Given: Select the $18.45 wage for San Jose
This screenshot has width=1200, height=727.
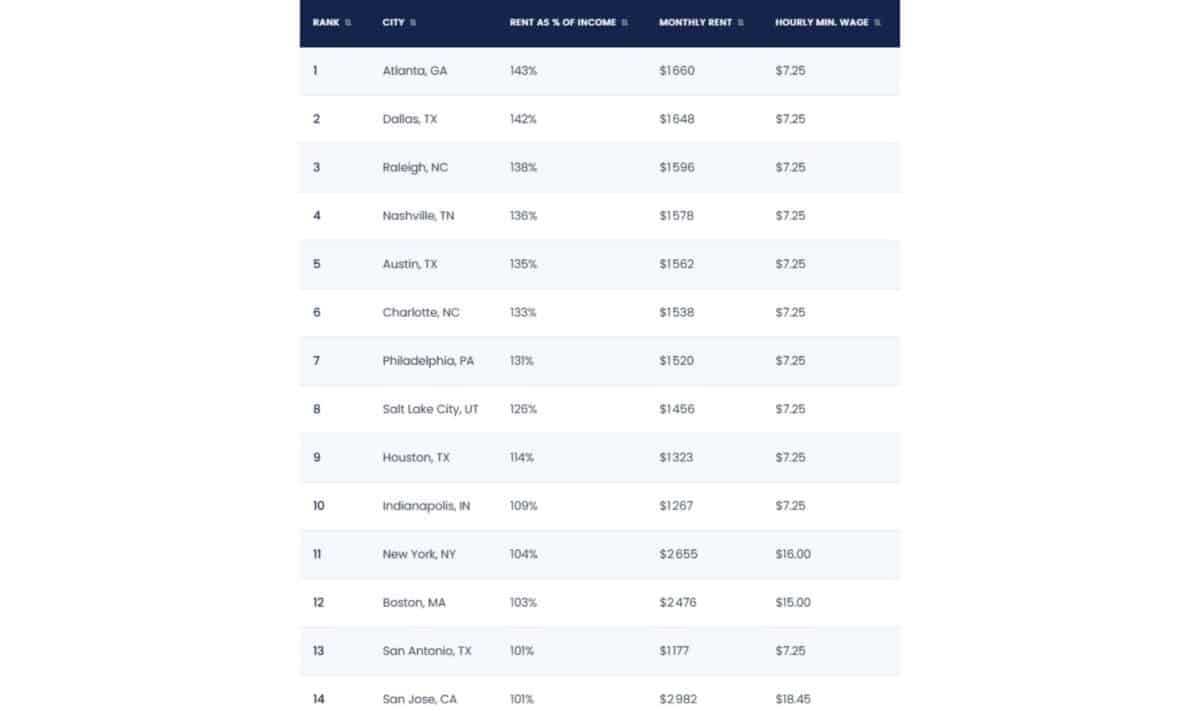Looking at the screenshot, I should [x=793, y=699].
